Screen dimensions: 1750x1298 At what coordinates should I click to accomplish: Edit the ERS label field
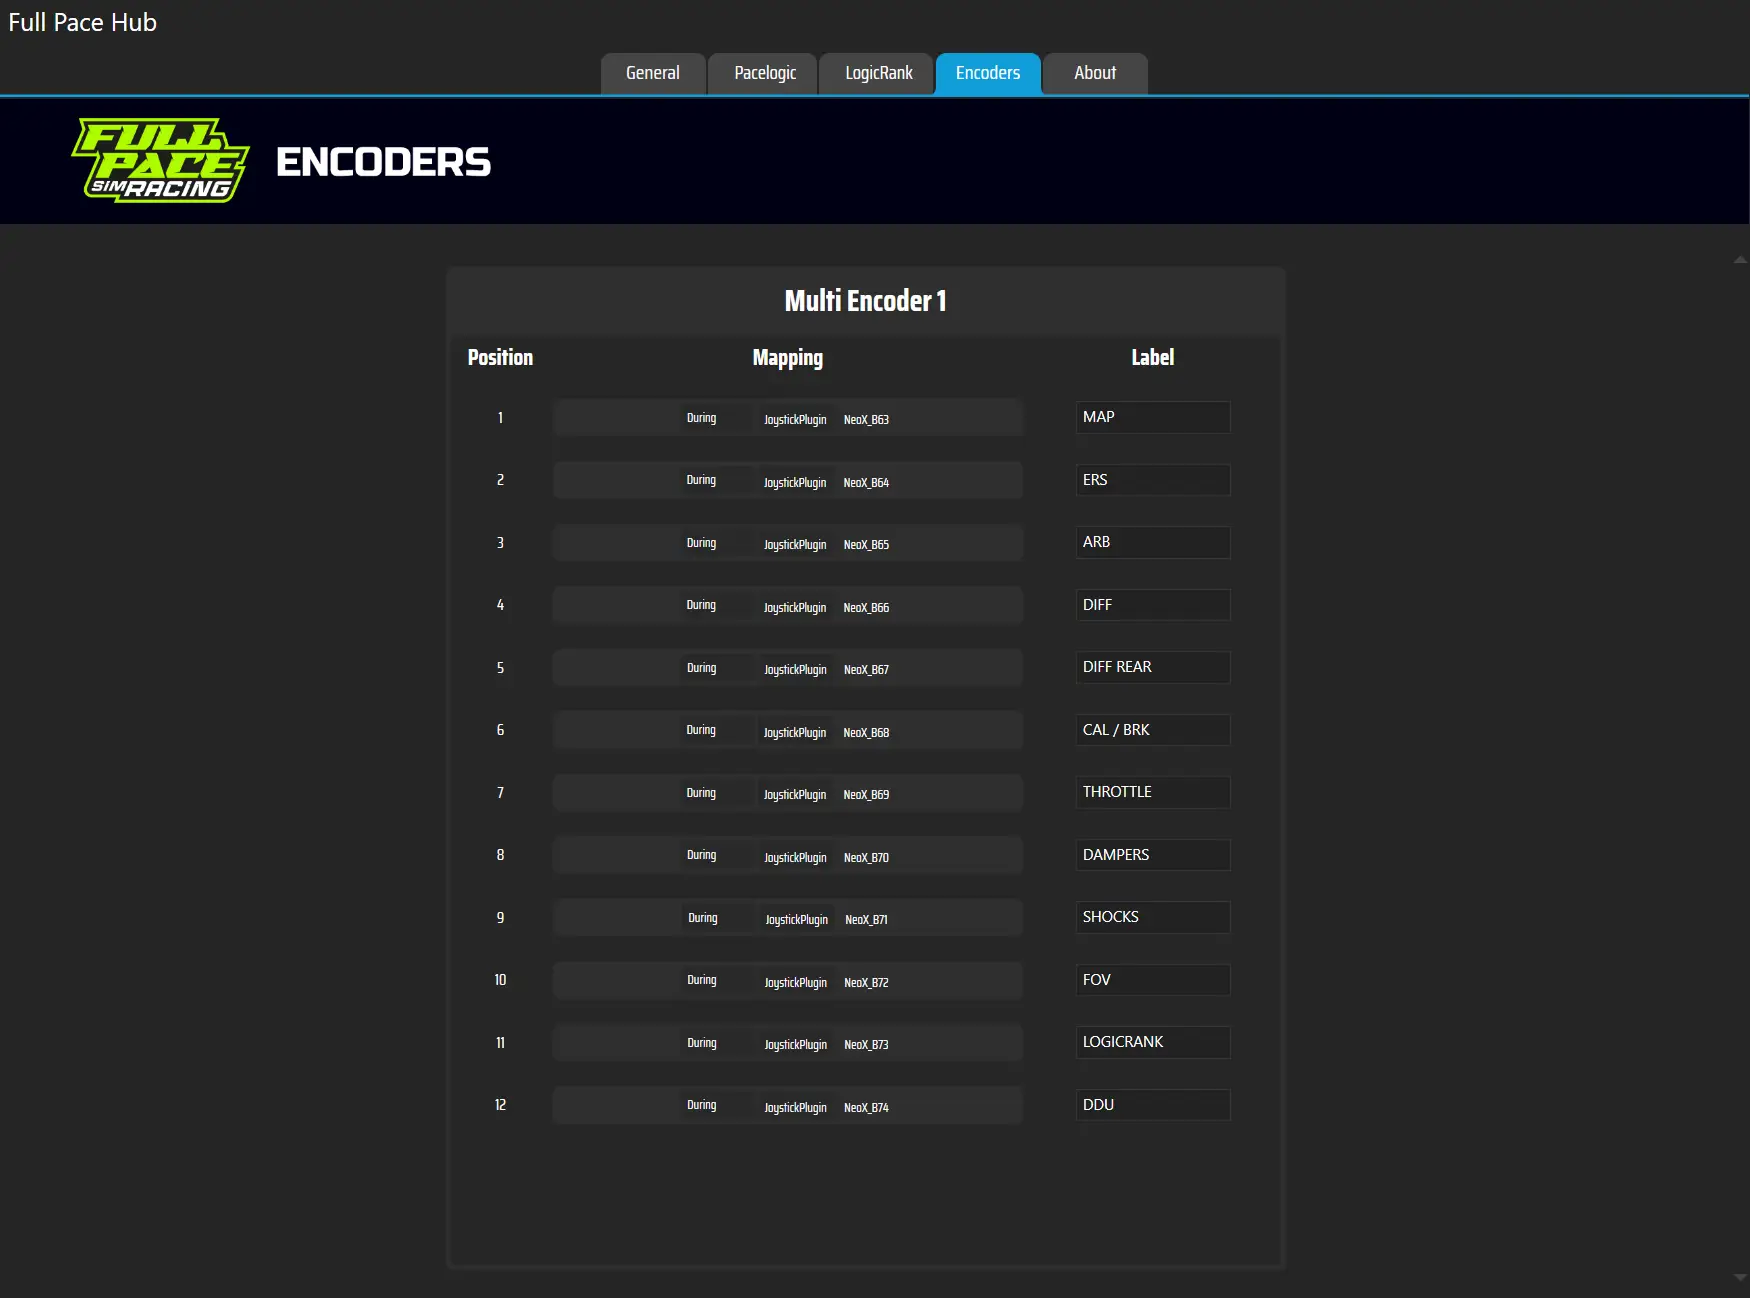[1152, 479]
